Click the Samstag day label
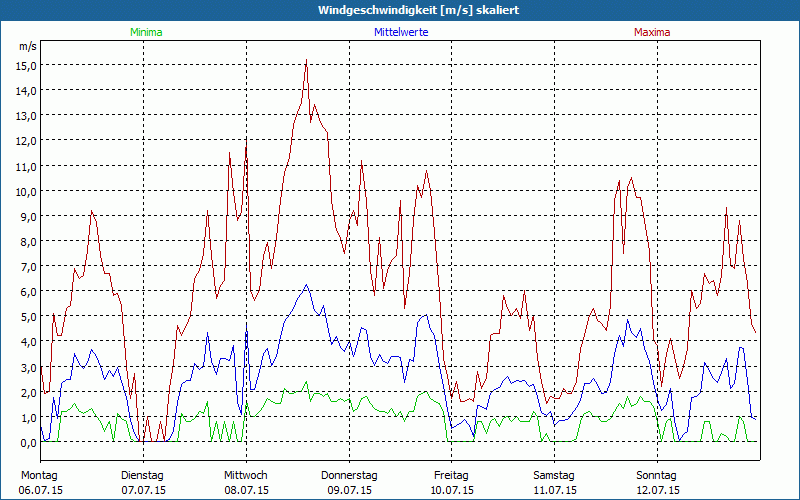 tap(555, 475)
